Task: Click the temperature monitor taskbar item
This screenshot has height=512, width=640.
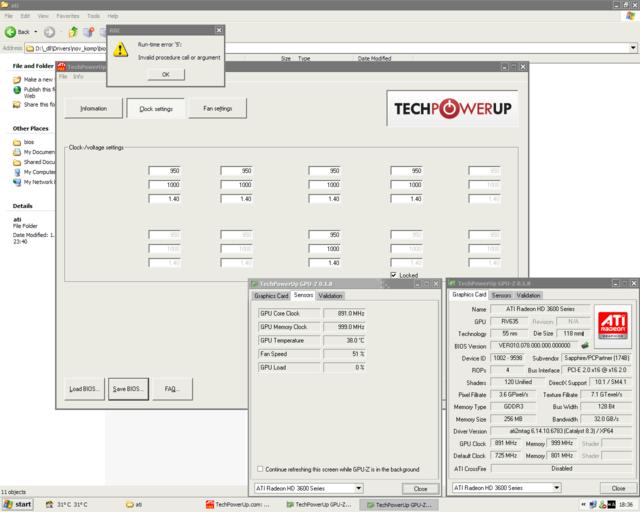Action: (66, 505)
